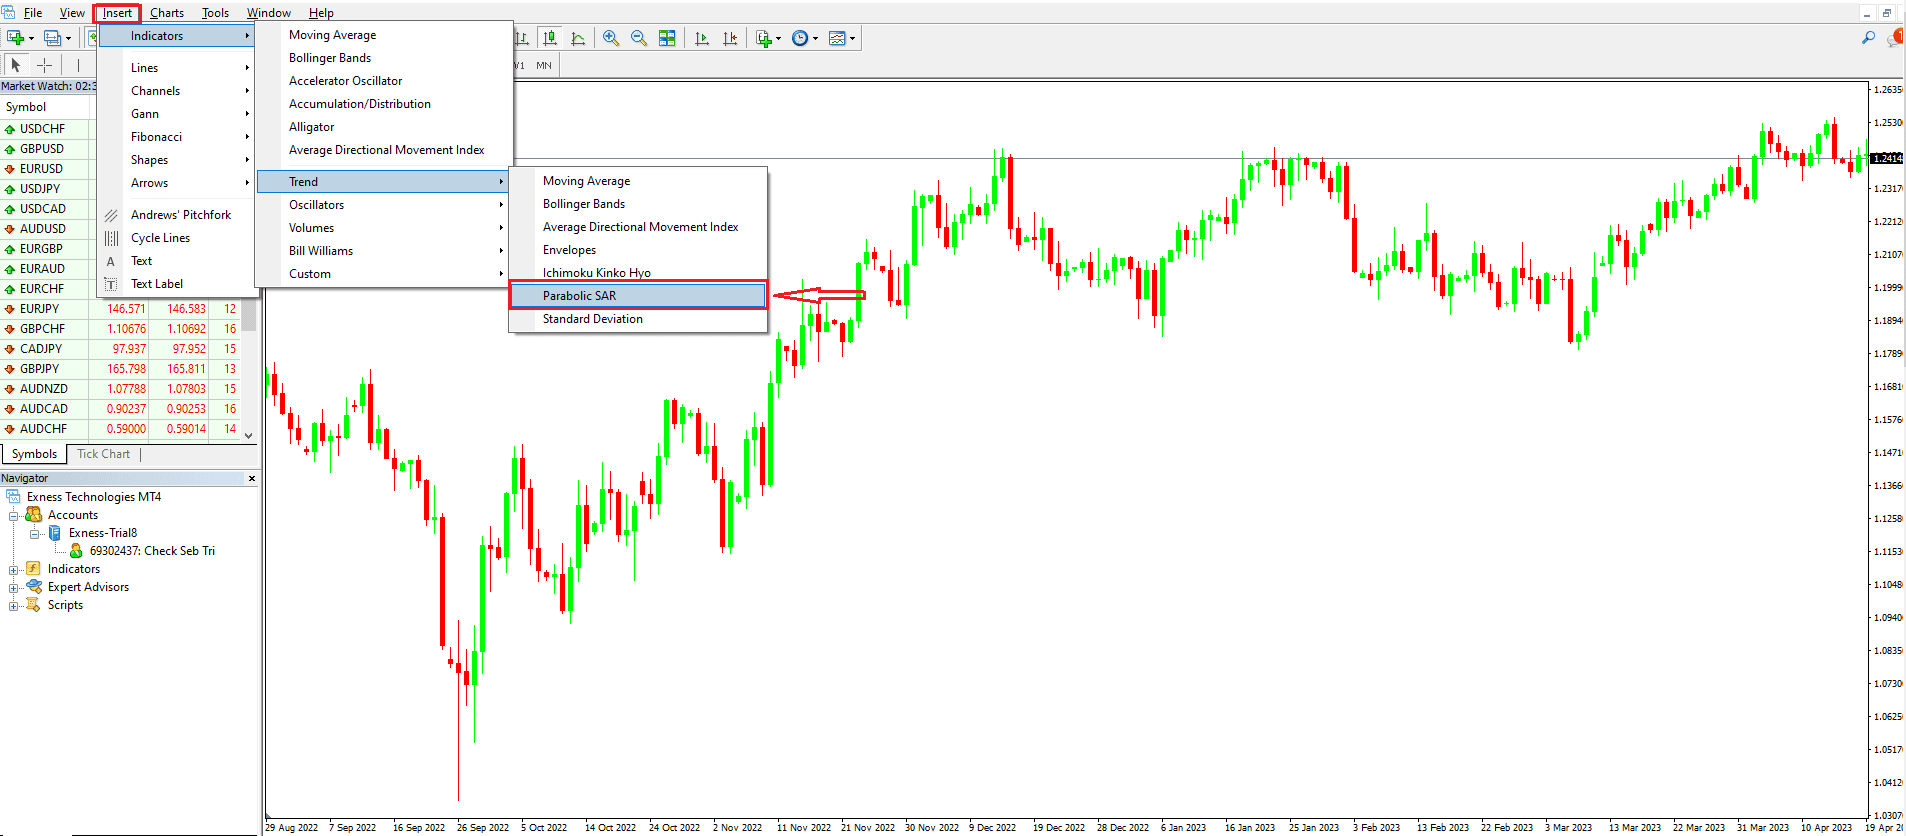Image resolution: width=1906 pixels, height=836 pixels.
Task: Toggle chart shift icon
Action: point(730,38)
